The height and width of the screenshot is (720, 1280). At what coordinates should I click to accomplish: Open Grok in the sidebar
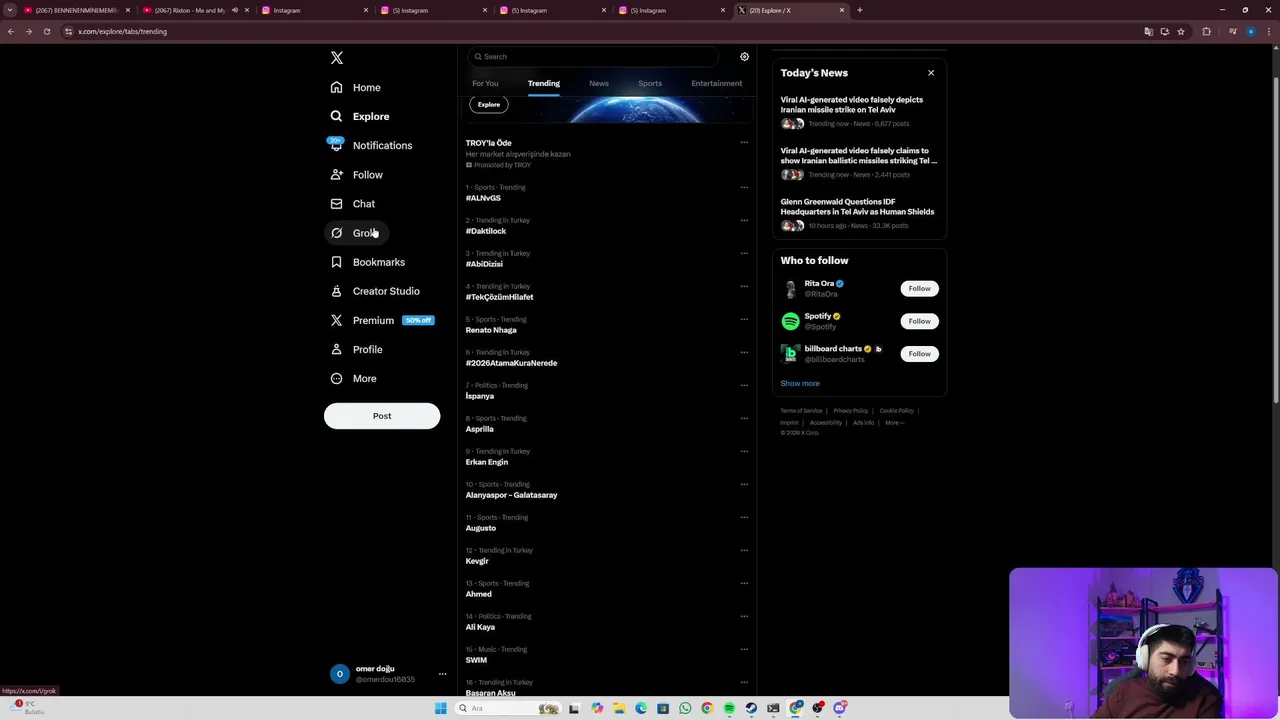tap(355, 232)
